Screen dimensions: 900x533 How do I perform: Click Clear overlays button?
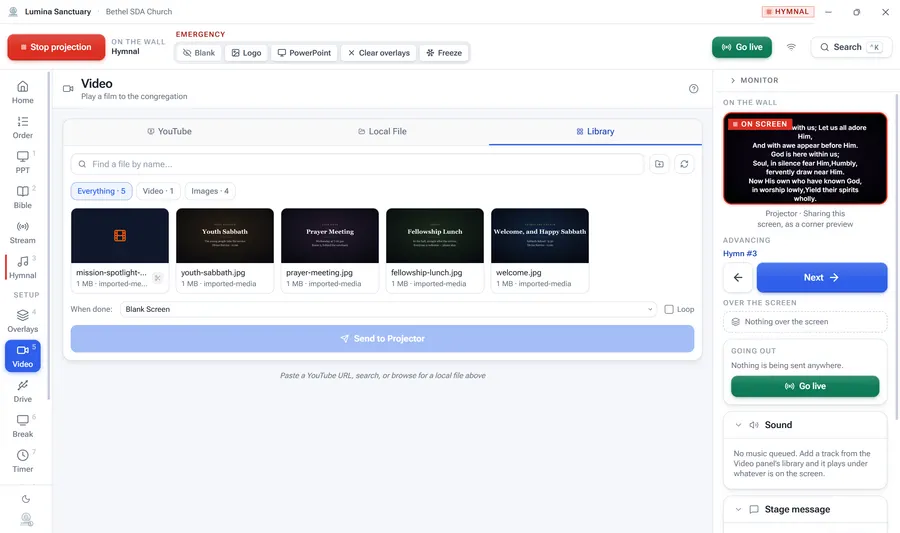pos(379,53)
